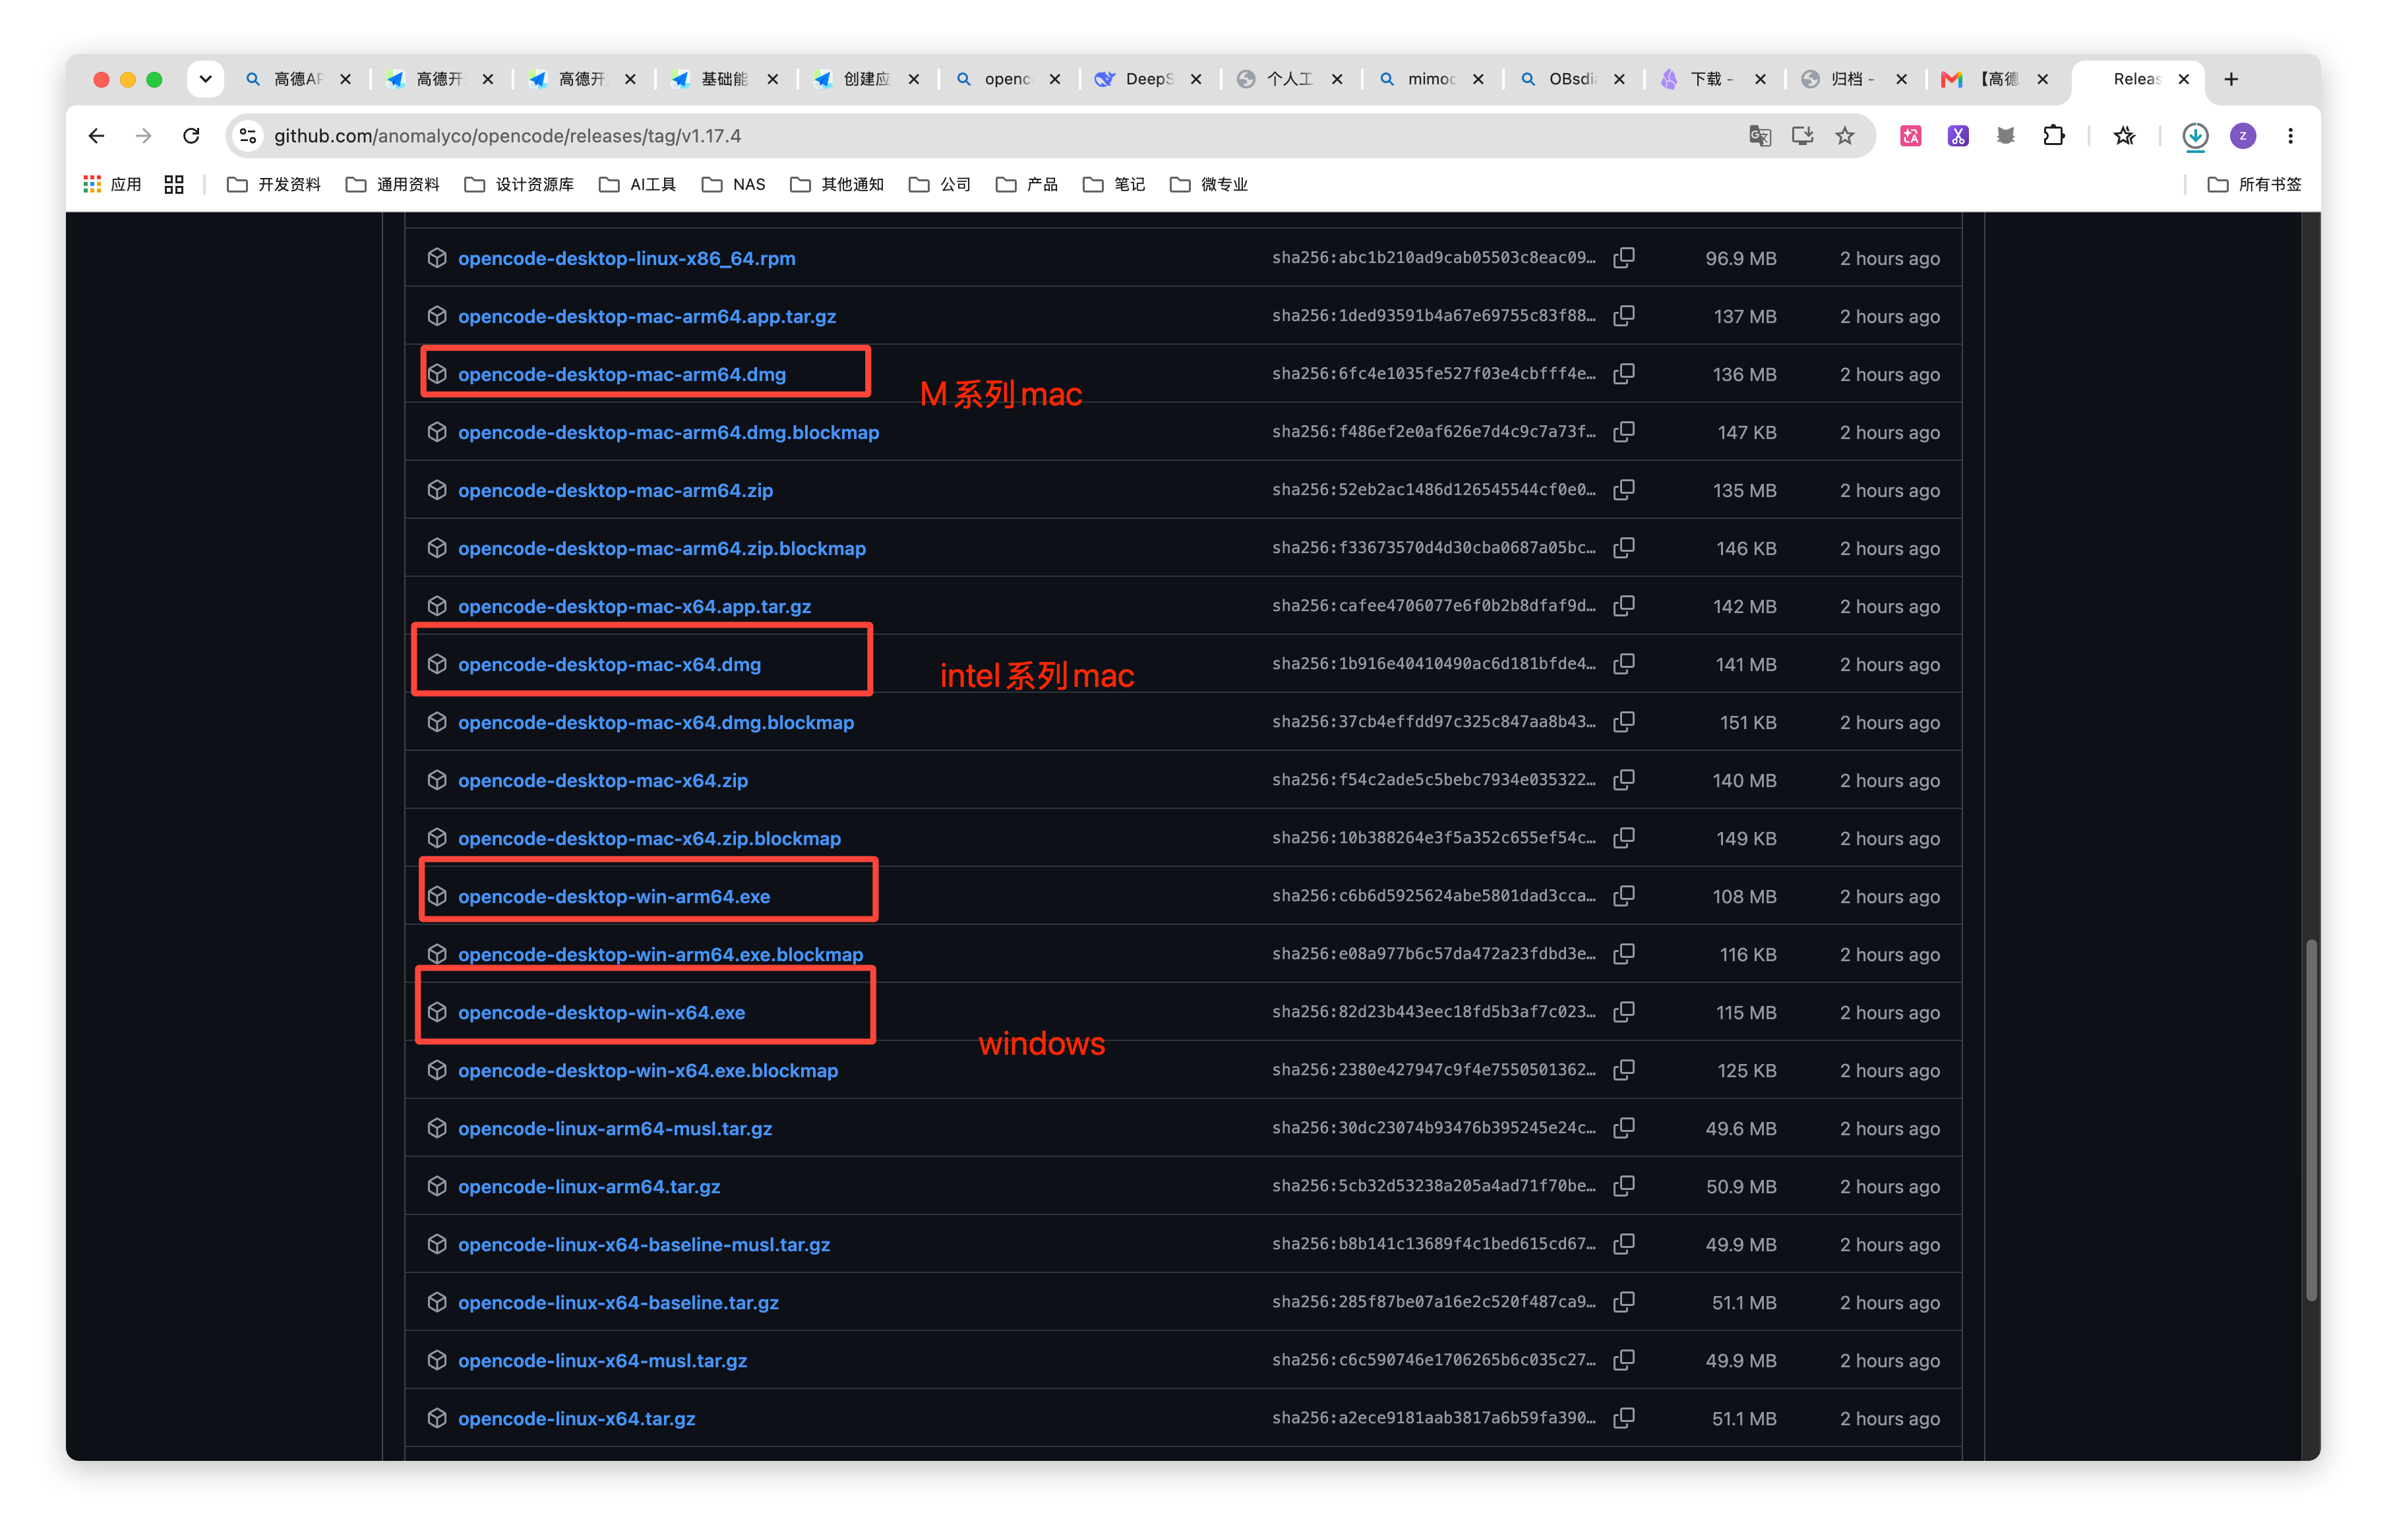Screen dimensions: 2387x1540
Task: Open the opencode-linux-arm64-musl.tar.gz link
Action: (x=615, y=1128)
